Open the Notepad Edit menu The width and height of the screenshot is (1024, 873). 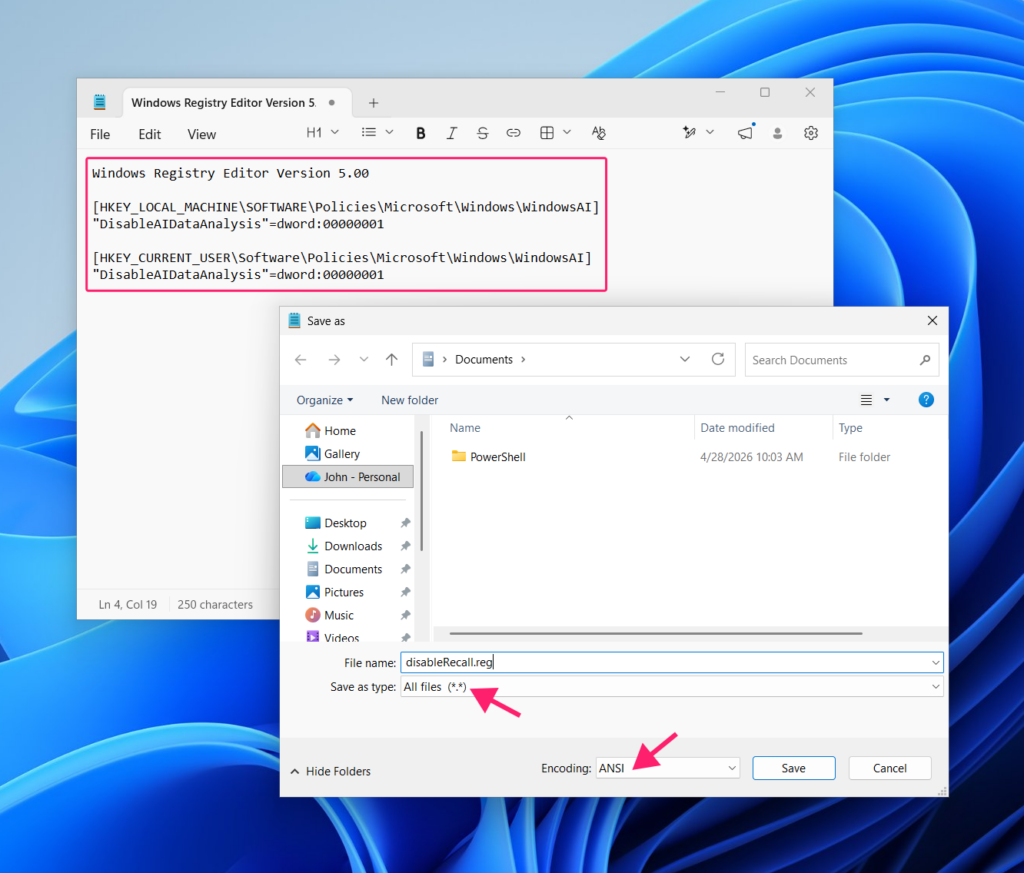pyautogui.click(x=150, y=135)
